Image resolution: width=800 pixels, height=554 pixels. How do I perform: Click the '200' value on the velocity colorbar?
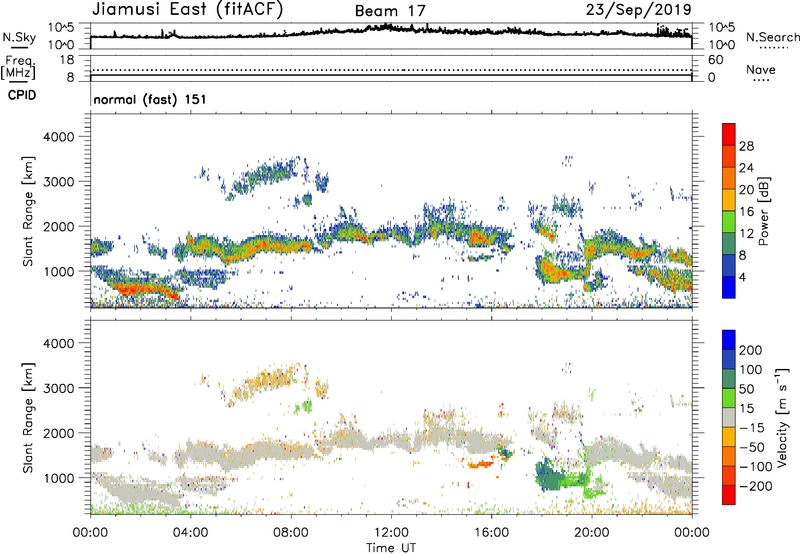coord(751,350)
